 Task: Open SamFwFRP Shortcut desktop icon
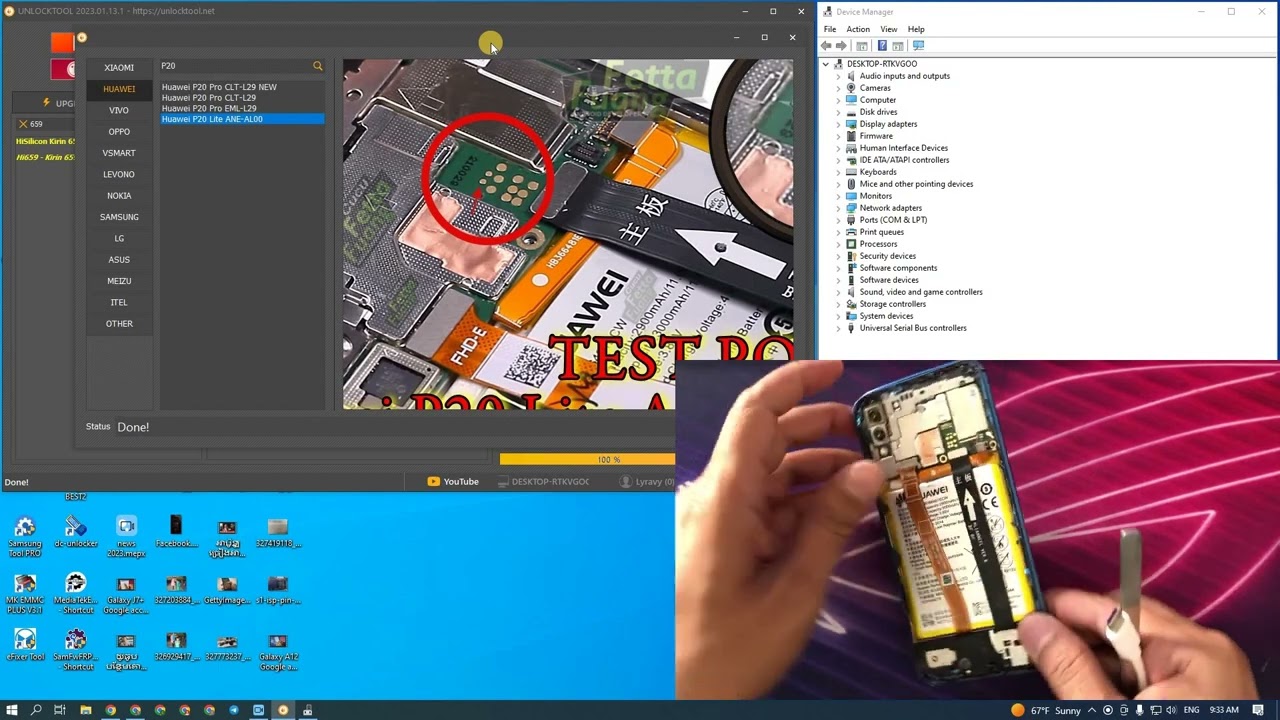point(75,650)
